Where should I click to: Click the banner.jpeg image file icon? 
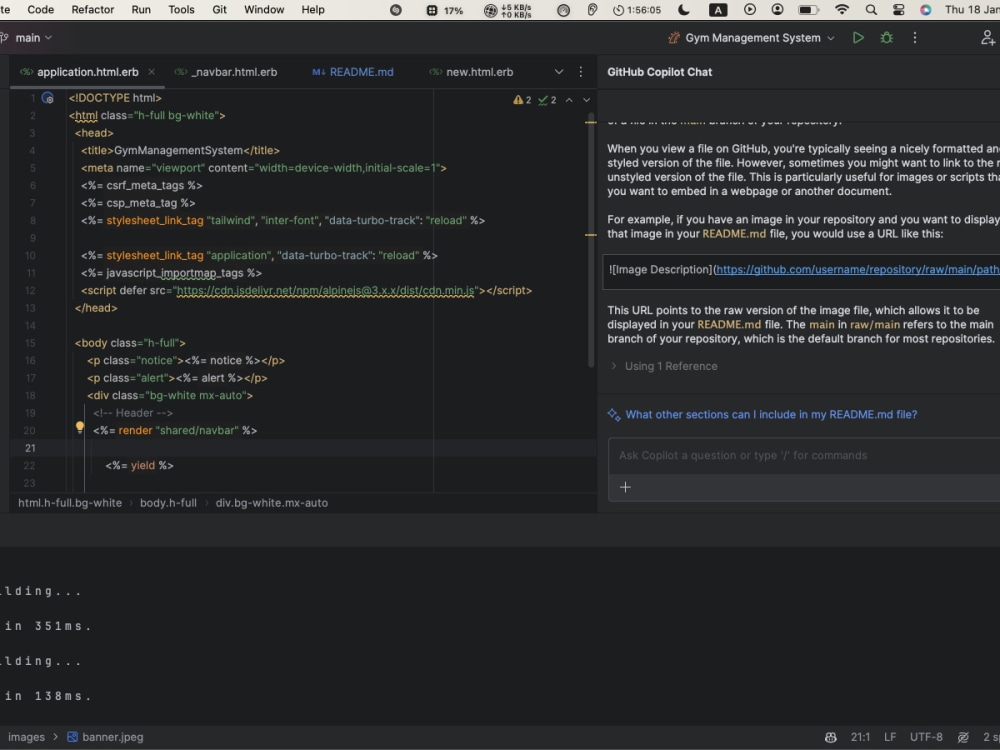[x=73, y=737]
